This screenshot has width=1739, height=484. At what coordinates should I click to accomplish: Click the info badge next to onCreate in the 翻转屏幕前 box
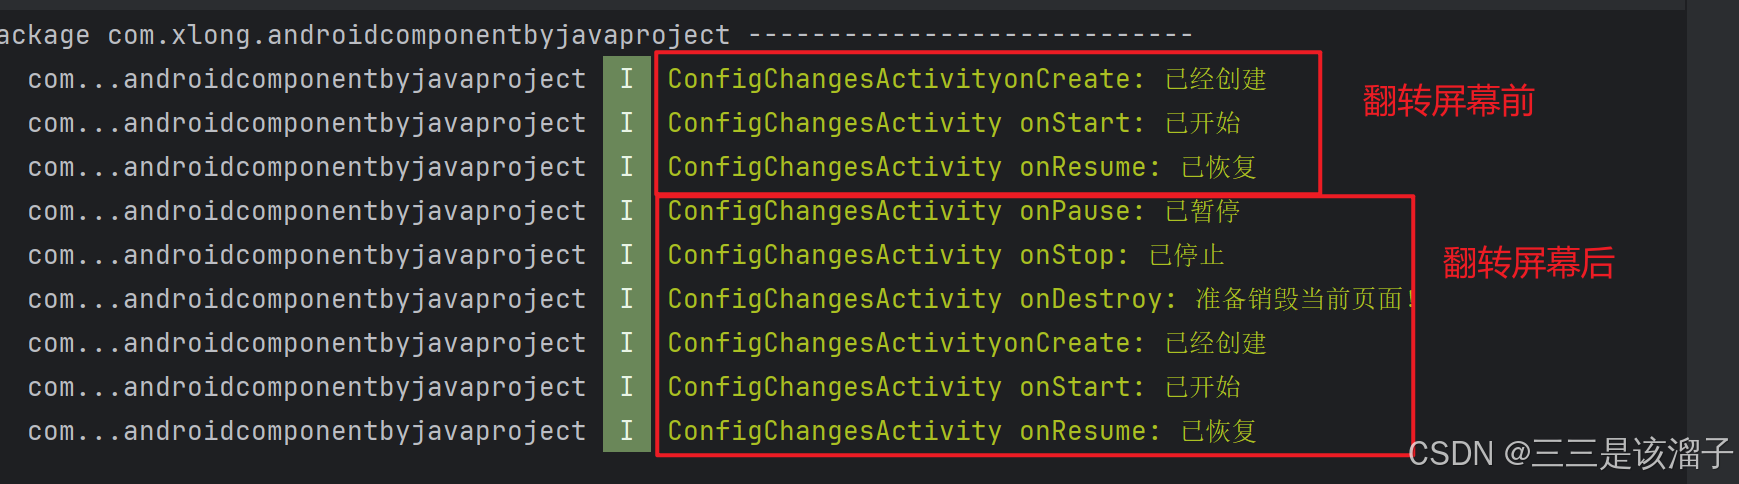[627, 79]
